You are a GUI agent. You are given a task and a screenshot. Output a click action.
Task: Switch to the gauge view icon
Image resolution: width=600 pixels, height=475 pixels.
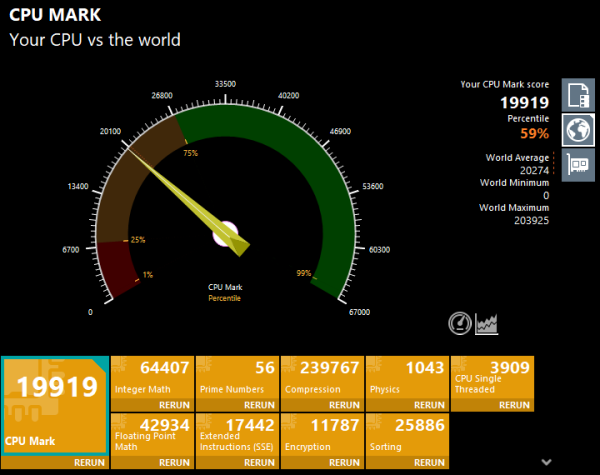pos(460,323)
